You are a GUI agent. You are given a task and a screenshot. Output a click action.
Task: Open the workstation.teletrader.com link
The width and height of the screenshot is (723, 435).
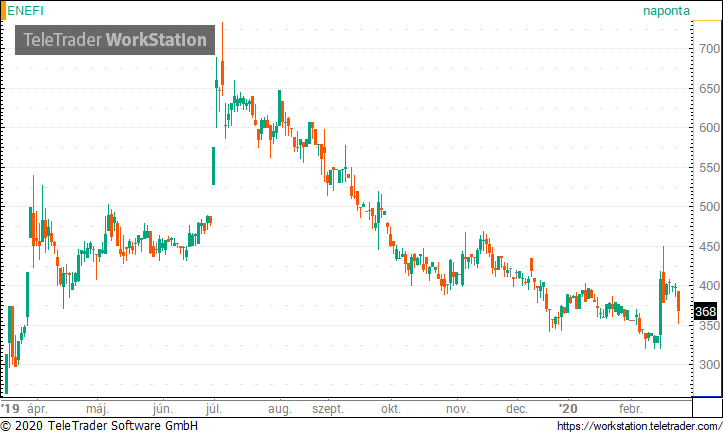pos(640,426)
